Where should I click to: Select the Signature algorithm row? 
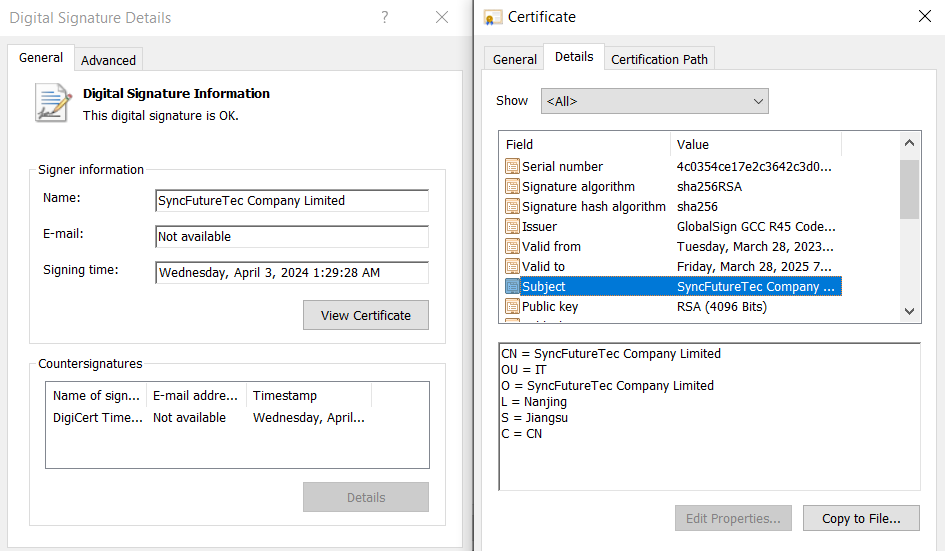coord(673,186)
